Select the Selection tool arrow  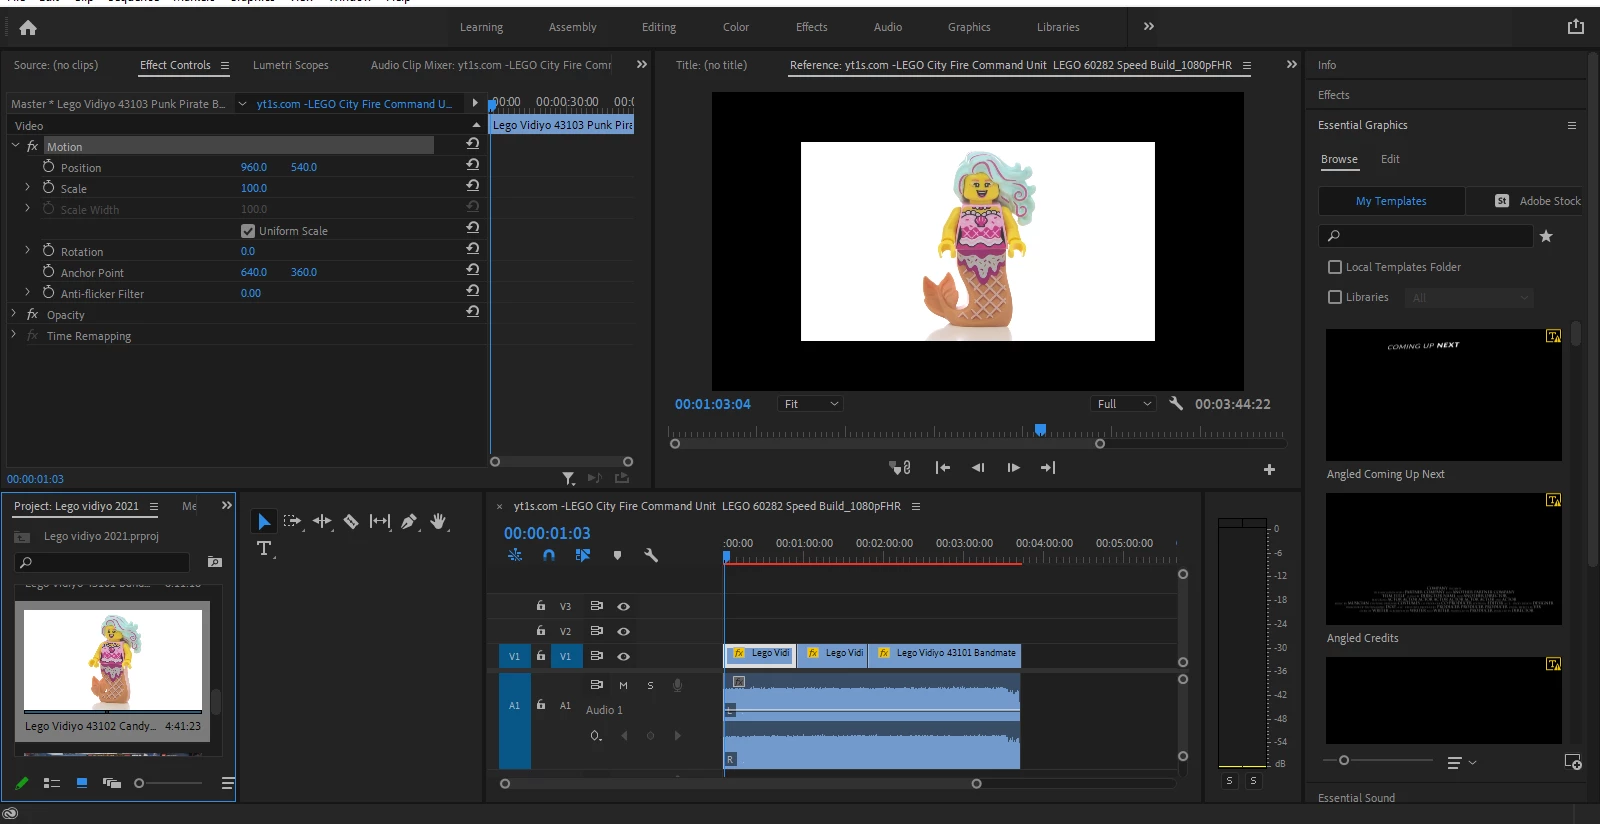click(264, 521)
